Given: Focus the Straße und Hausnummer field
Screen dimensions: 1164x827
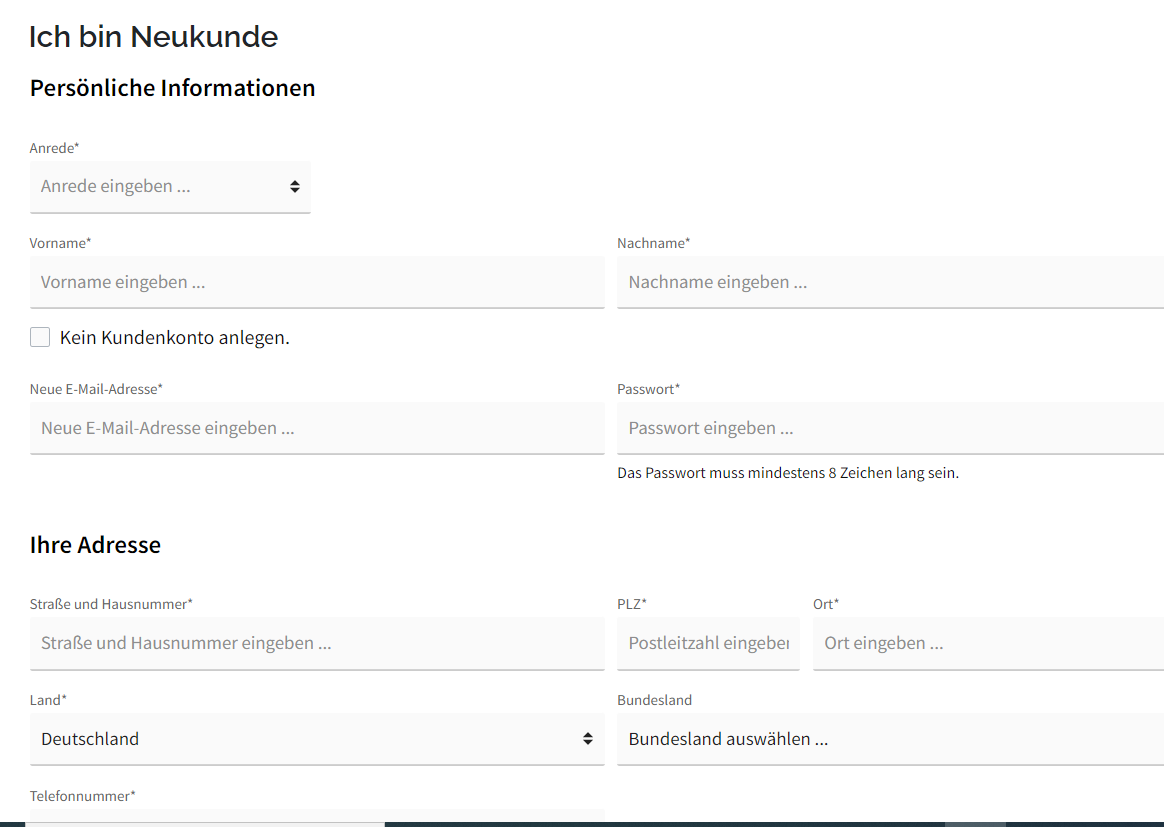Looking at the screenshot, I should tap(316, 643).
